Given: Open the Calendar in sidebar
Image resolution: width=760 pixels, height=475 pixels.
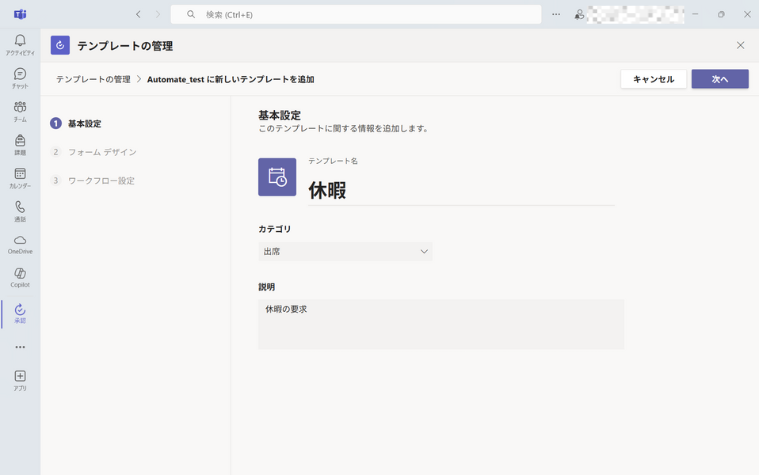Looking at the screenshot, I should 20,178.
